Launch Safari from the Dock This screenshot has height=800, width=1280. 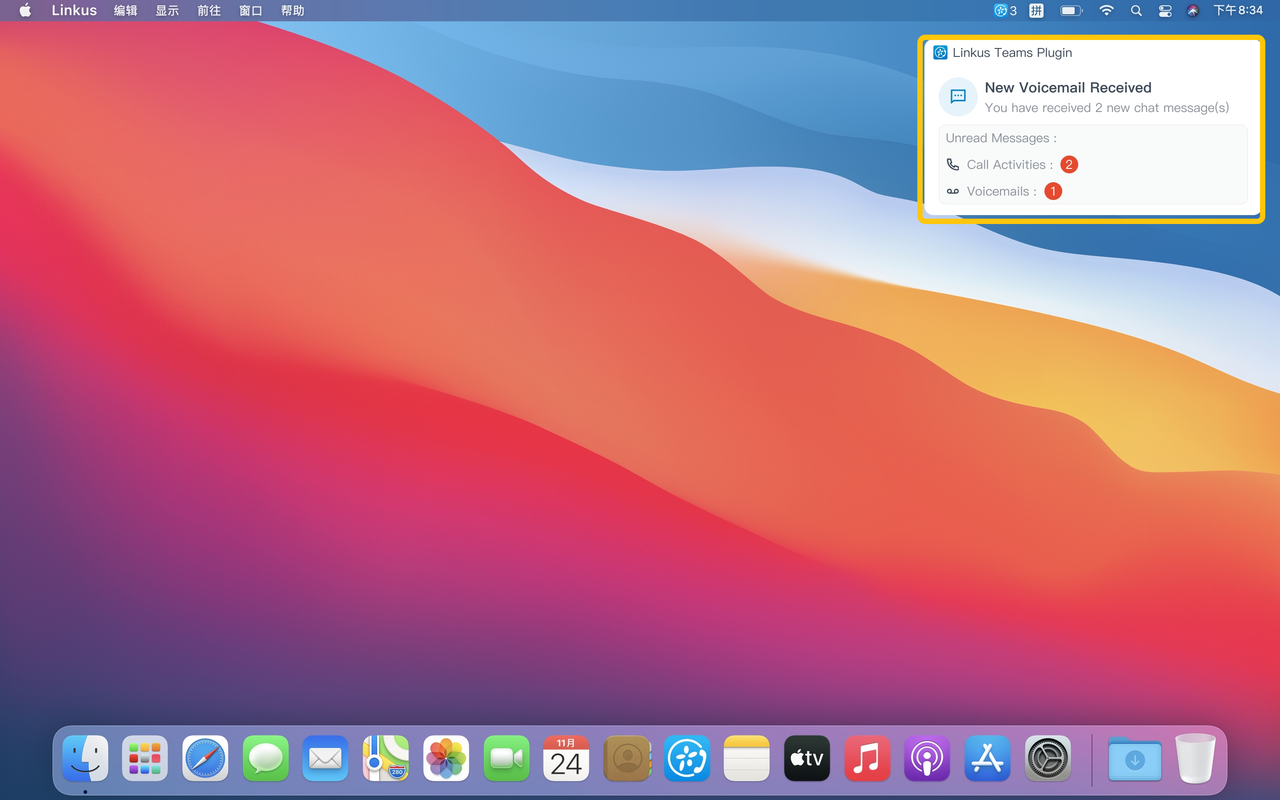pyautogui.click(x=205, y=759)
